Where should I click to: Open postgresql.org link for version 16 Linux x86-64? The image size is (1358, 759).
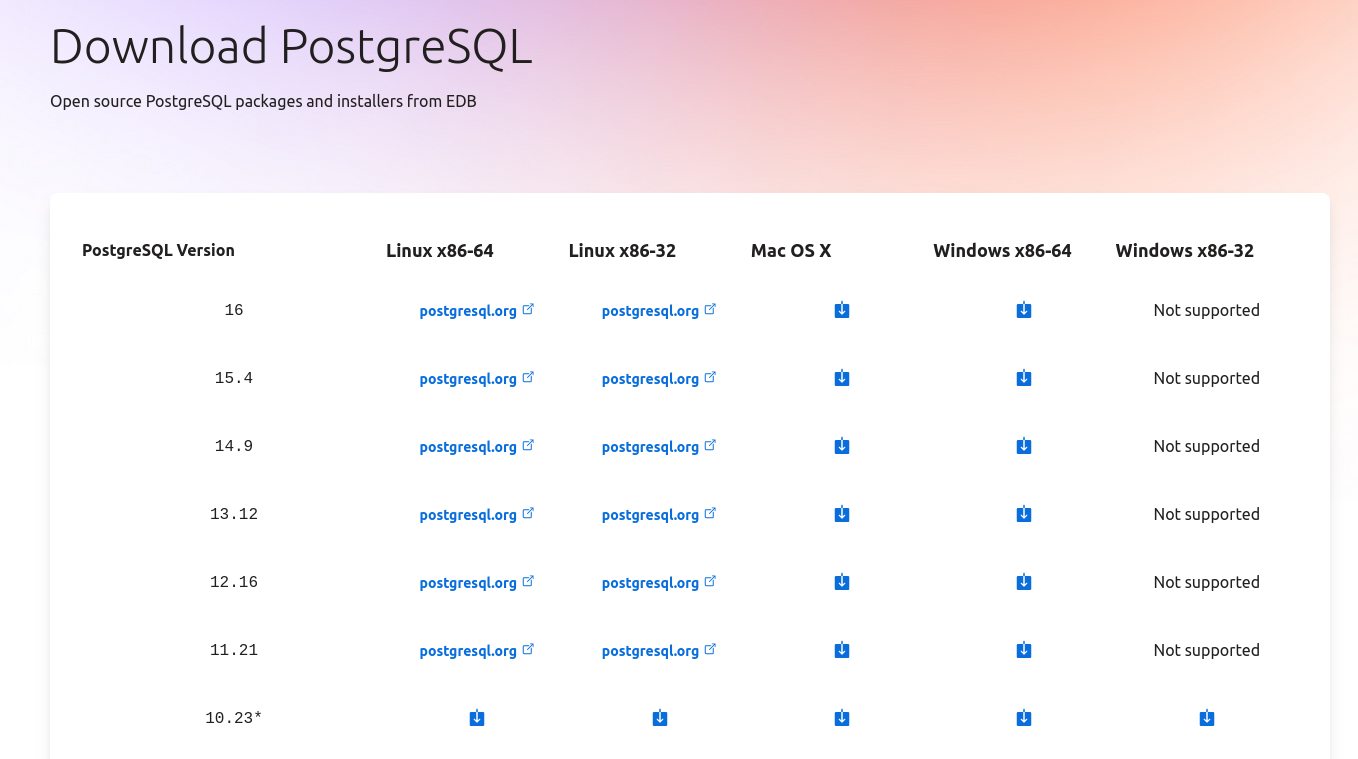(477, 311)
